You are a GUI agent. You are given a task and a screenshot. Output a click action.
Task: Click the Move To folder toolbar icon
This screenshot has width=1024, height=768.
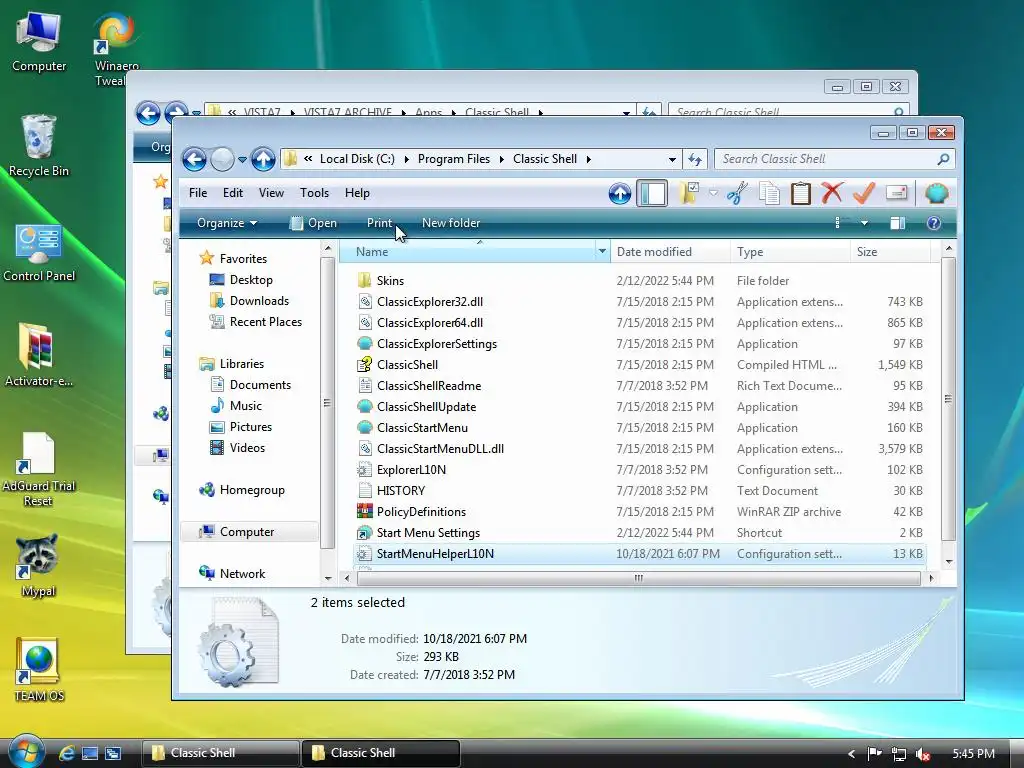[x=689, y=193]
